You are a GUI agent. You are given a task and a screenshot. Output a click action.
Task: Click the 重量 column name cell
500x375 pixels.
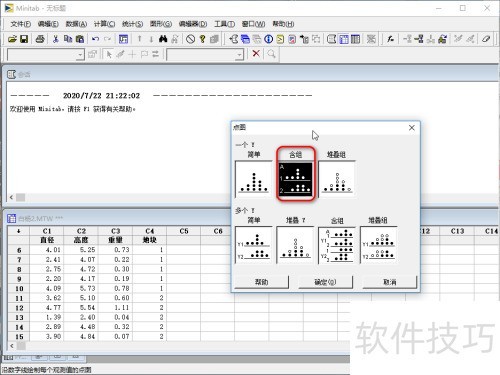pyautogui.click(x=115, y=240)
